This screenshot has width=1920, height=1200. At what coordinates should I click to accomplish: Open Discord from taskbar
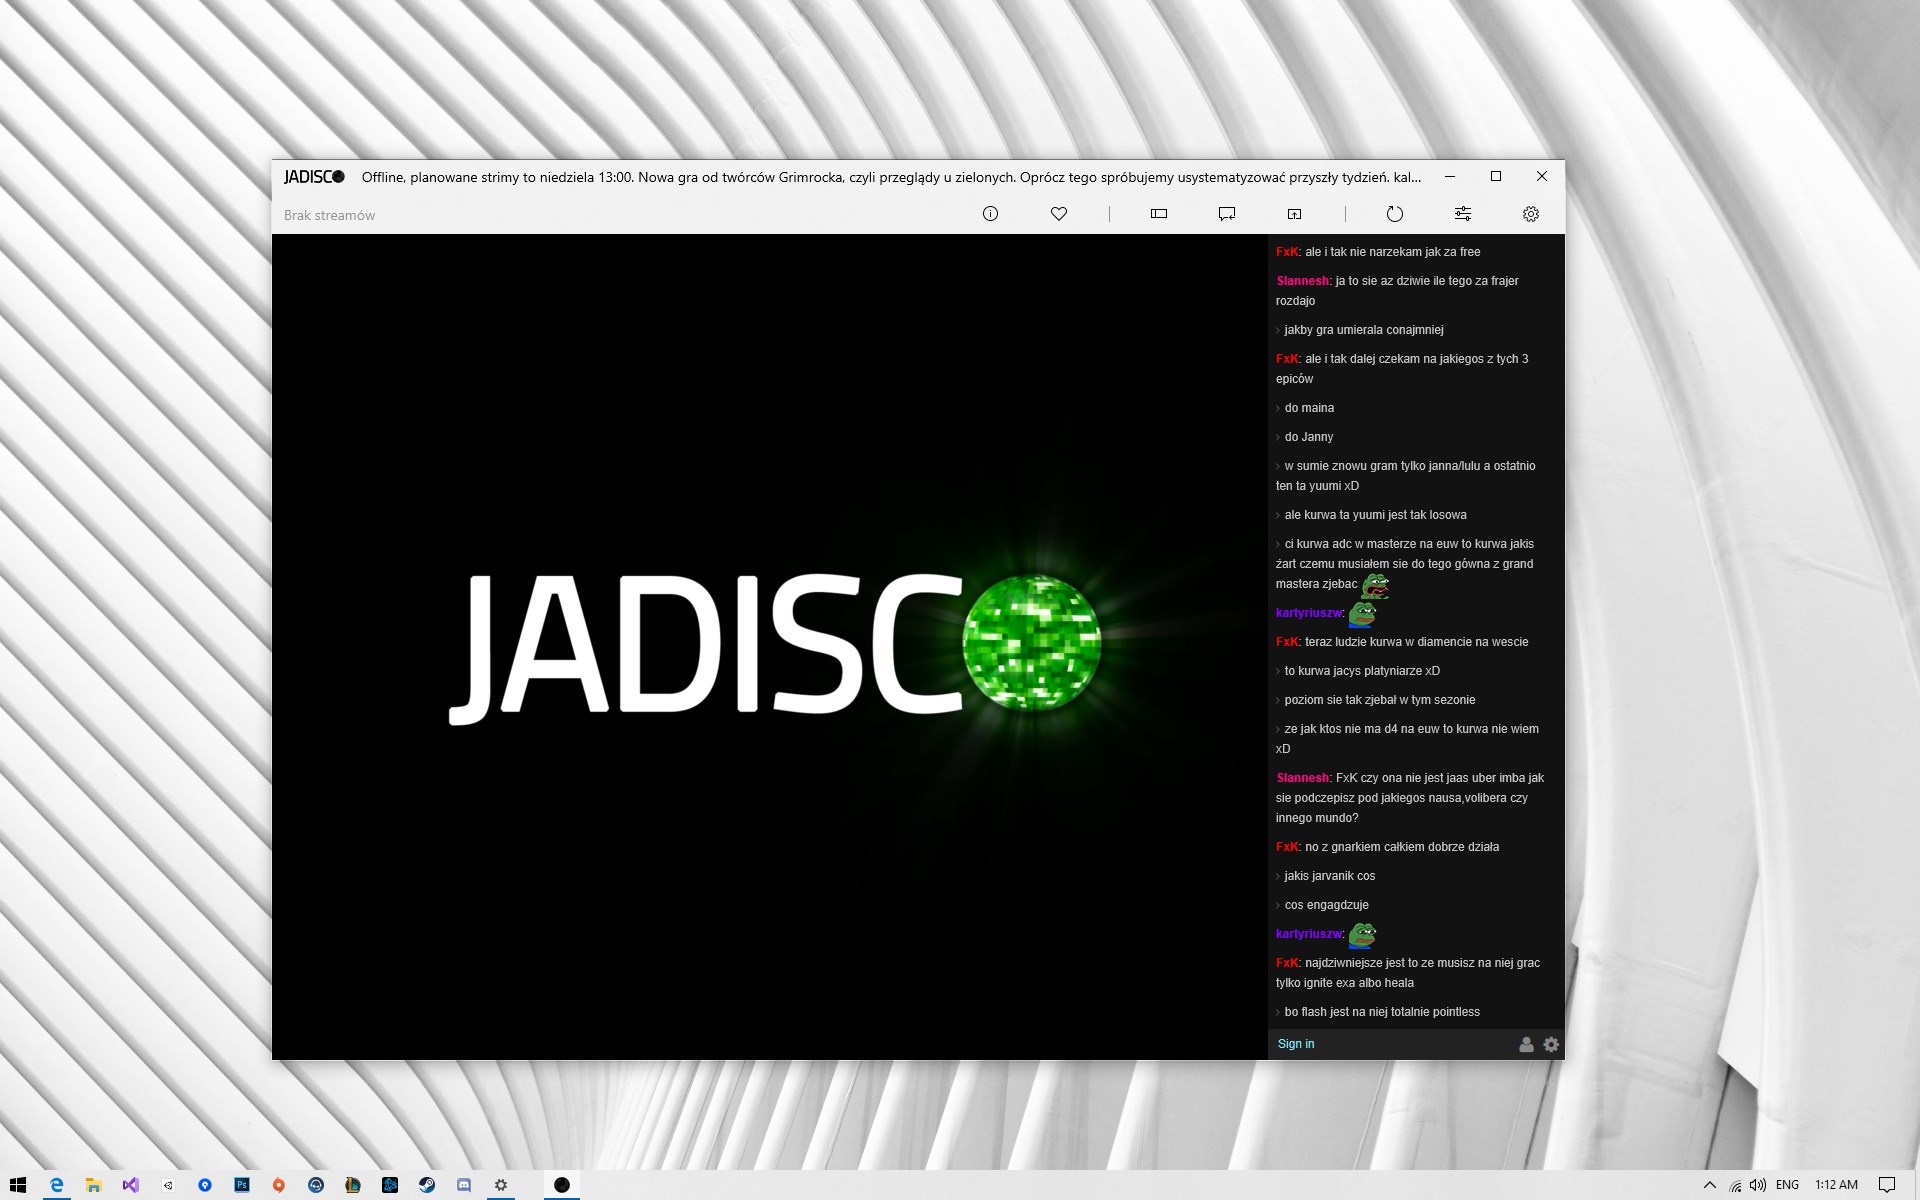pyautogui.click(x=464, y=1185)
